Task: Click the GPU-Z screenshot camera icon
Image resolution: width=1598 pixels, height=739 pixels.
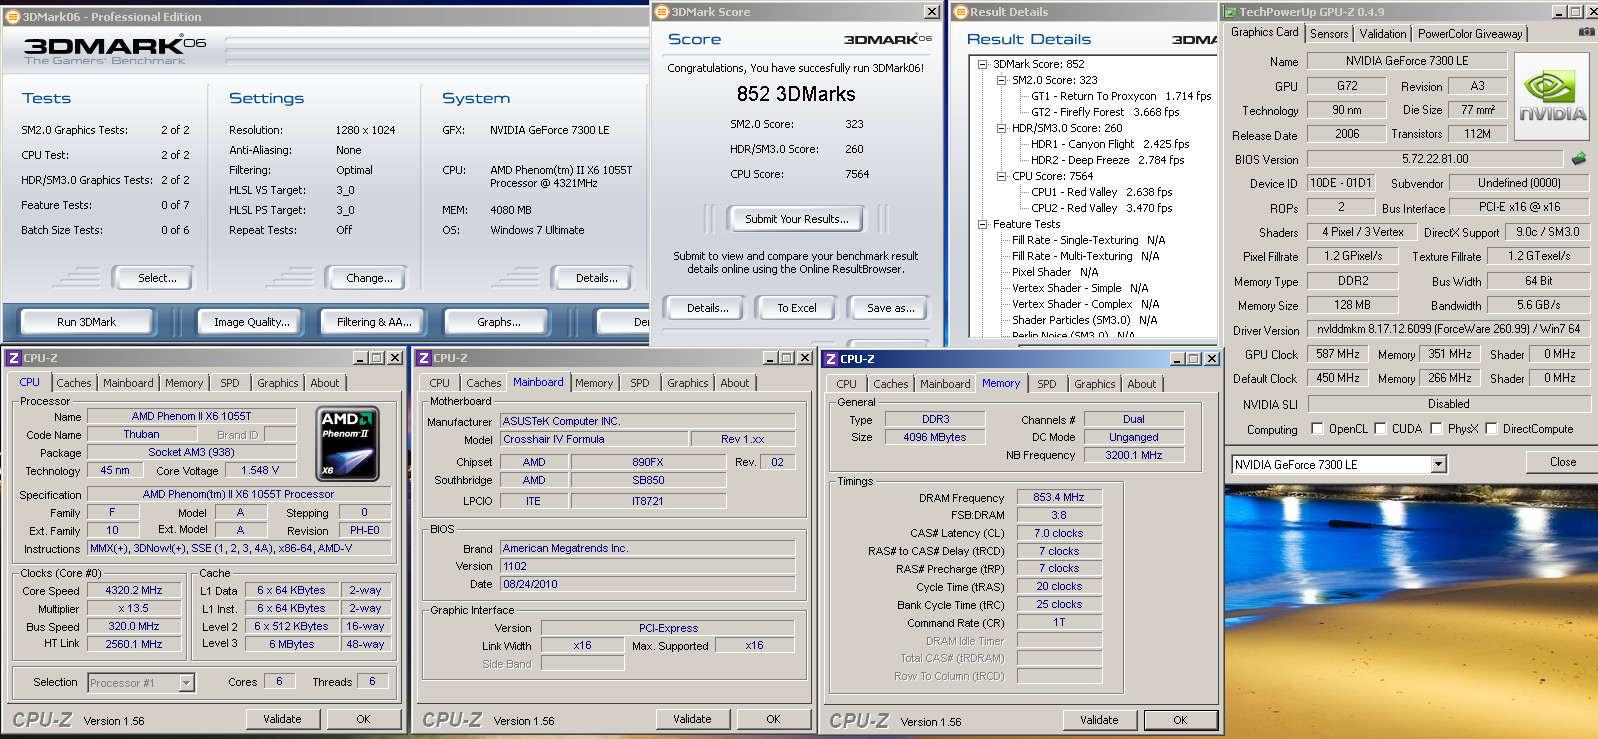Action: [1586, 32]
